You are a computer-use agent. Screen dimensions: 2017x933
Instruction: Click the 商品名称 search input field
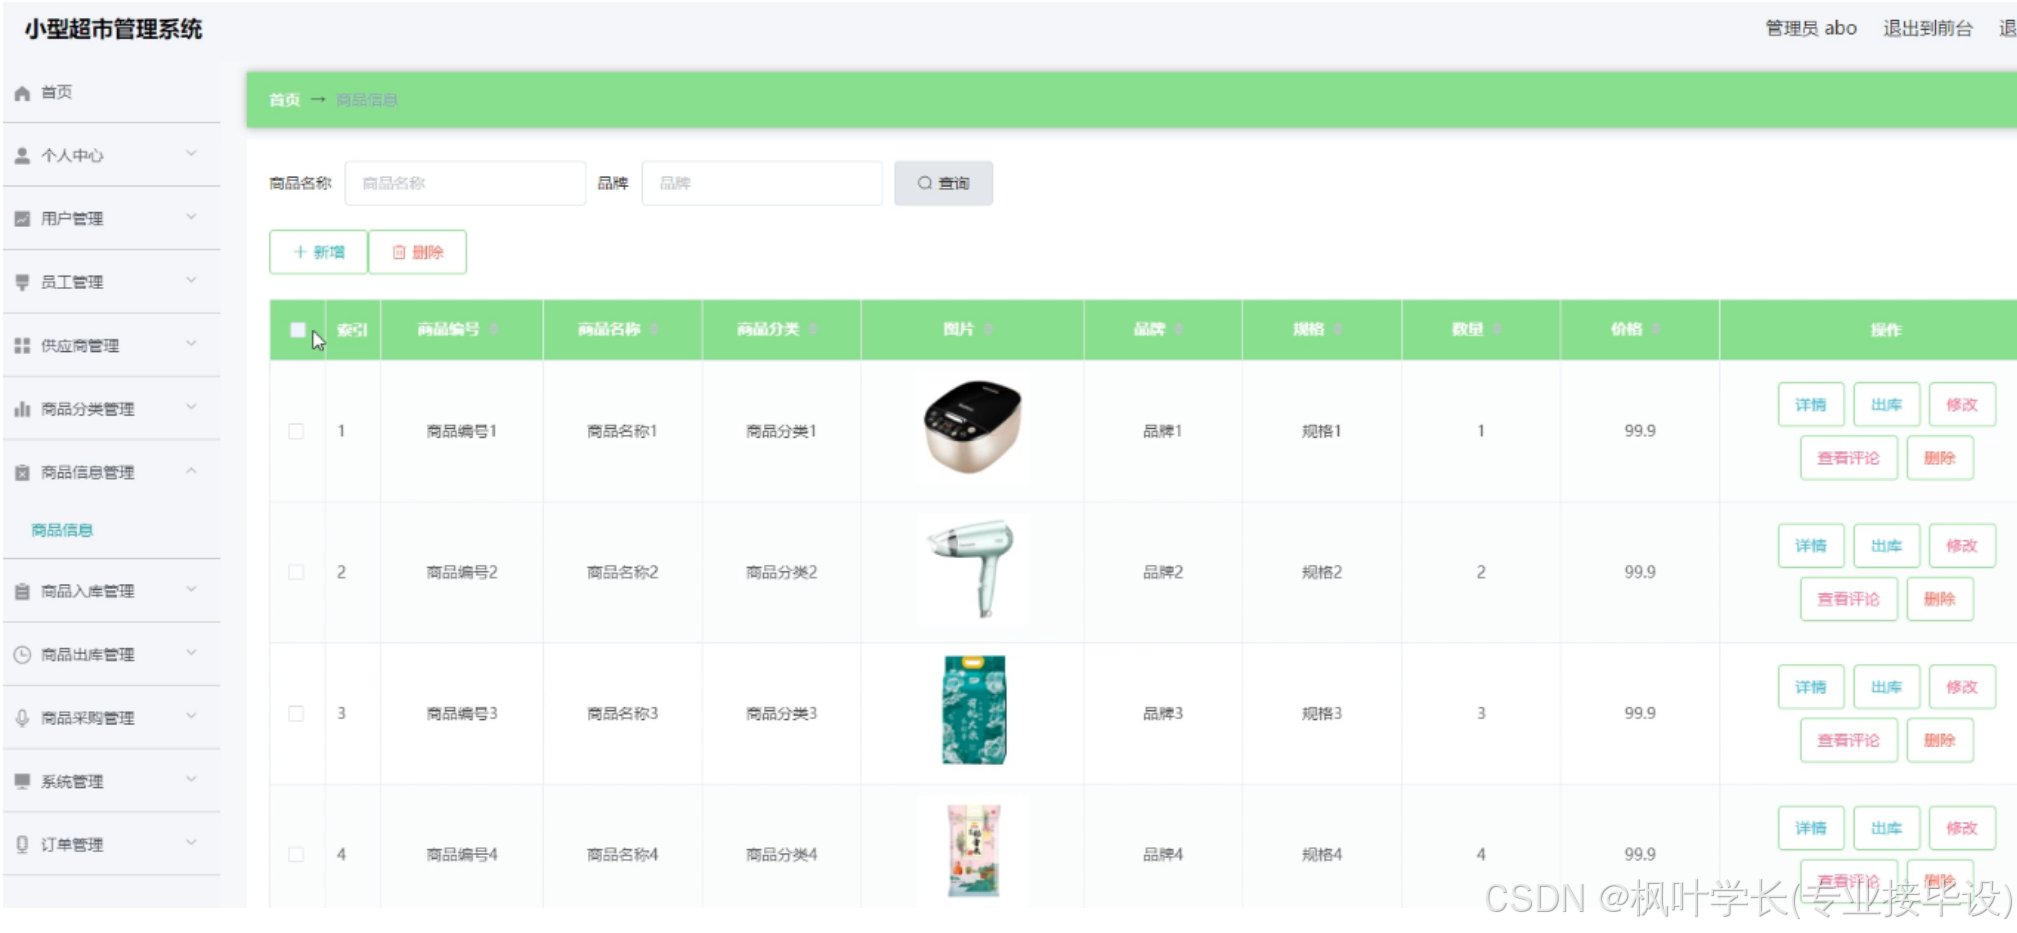point(465,183)
